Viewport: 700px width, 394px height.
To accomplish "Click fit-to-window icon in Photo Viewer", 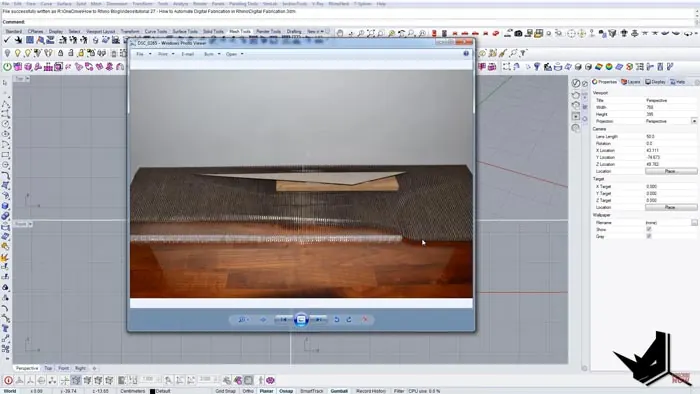I will pos(263,319).
